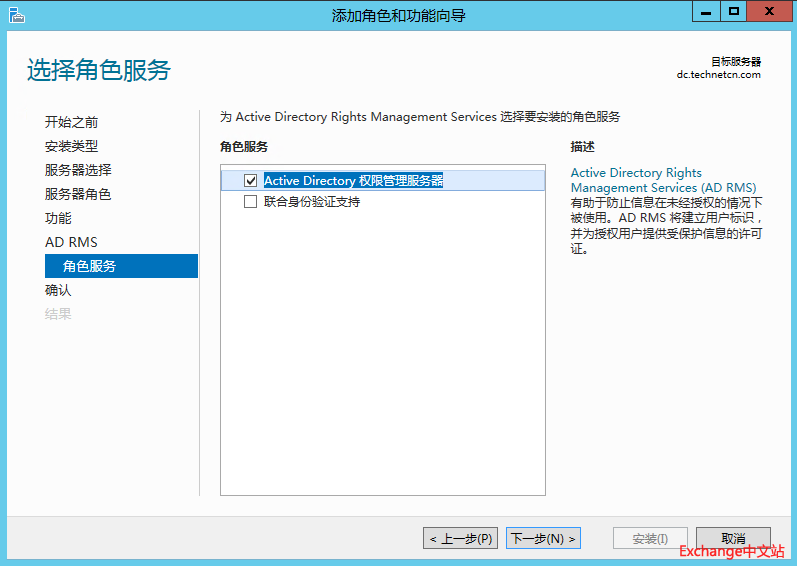Go to the 开始之前 step
Image resolution: width=797 pixels, height=566 pixels.
pos(71,122)
